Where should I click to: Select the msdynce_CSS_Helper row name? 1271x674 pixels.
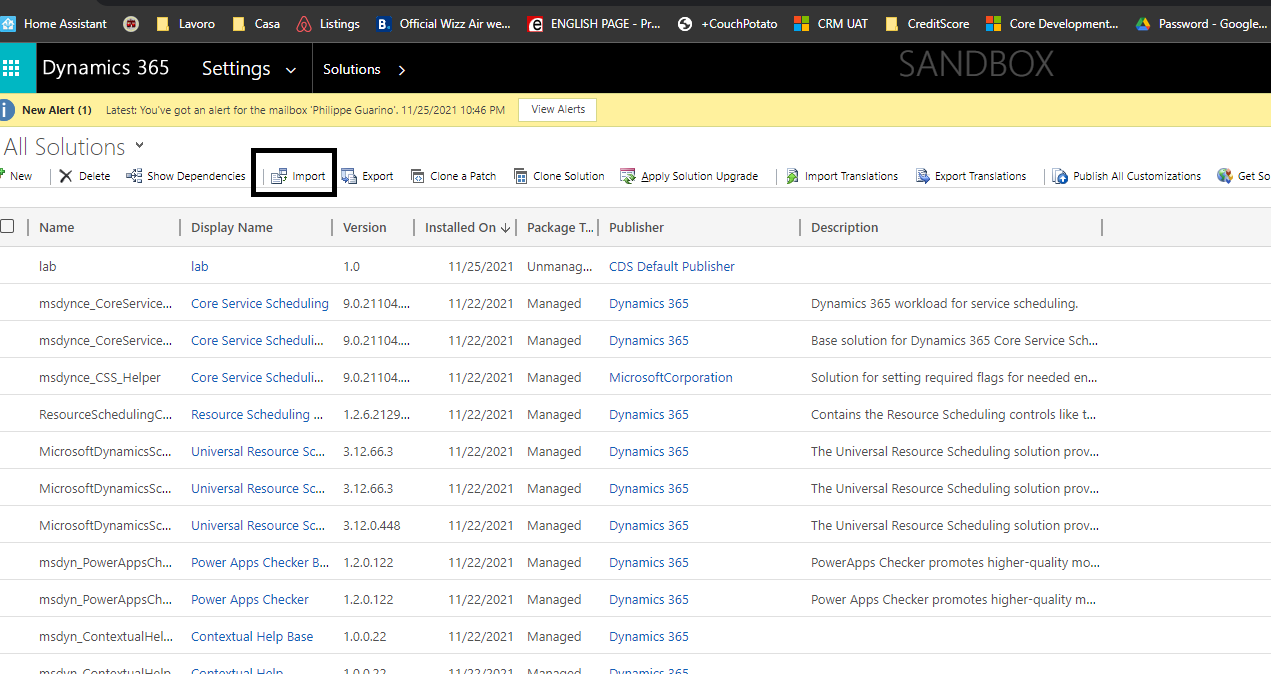tap(100, 377)
